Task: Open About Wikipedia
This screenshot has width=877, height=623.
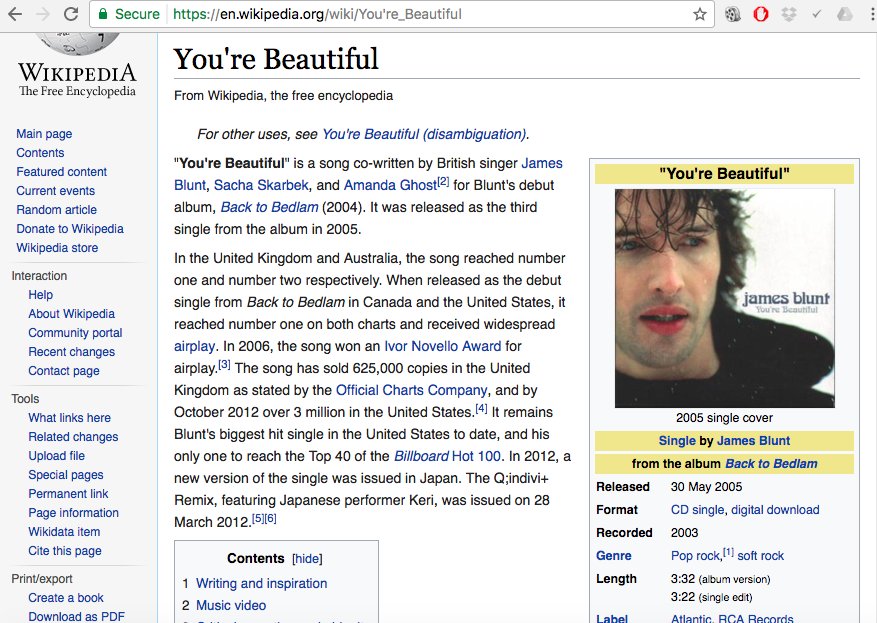Action: 72,314
